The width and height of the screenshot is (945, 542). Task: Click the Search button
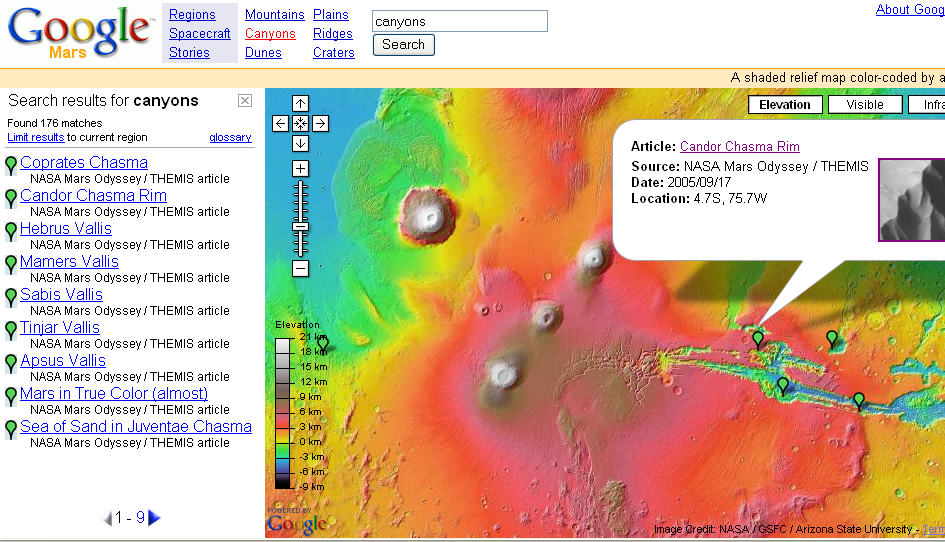tap(404, 45)
